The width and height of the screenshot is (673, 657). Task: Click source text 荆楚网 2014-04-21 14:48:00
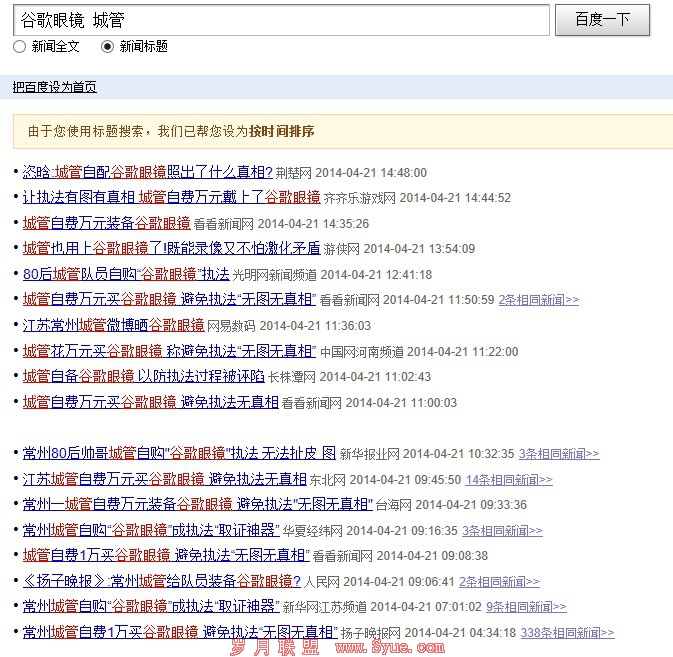[351, 173]
